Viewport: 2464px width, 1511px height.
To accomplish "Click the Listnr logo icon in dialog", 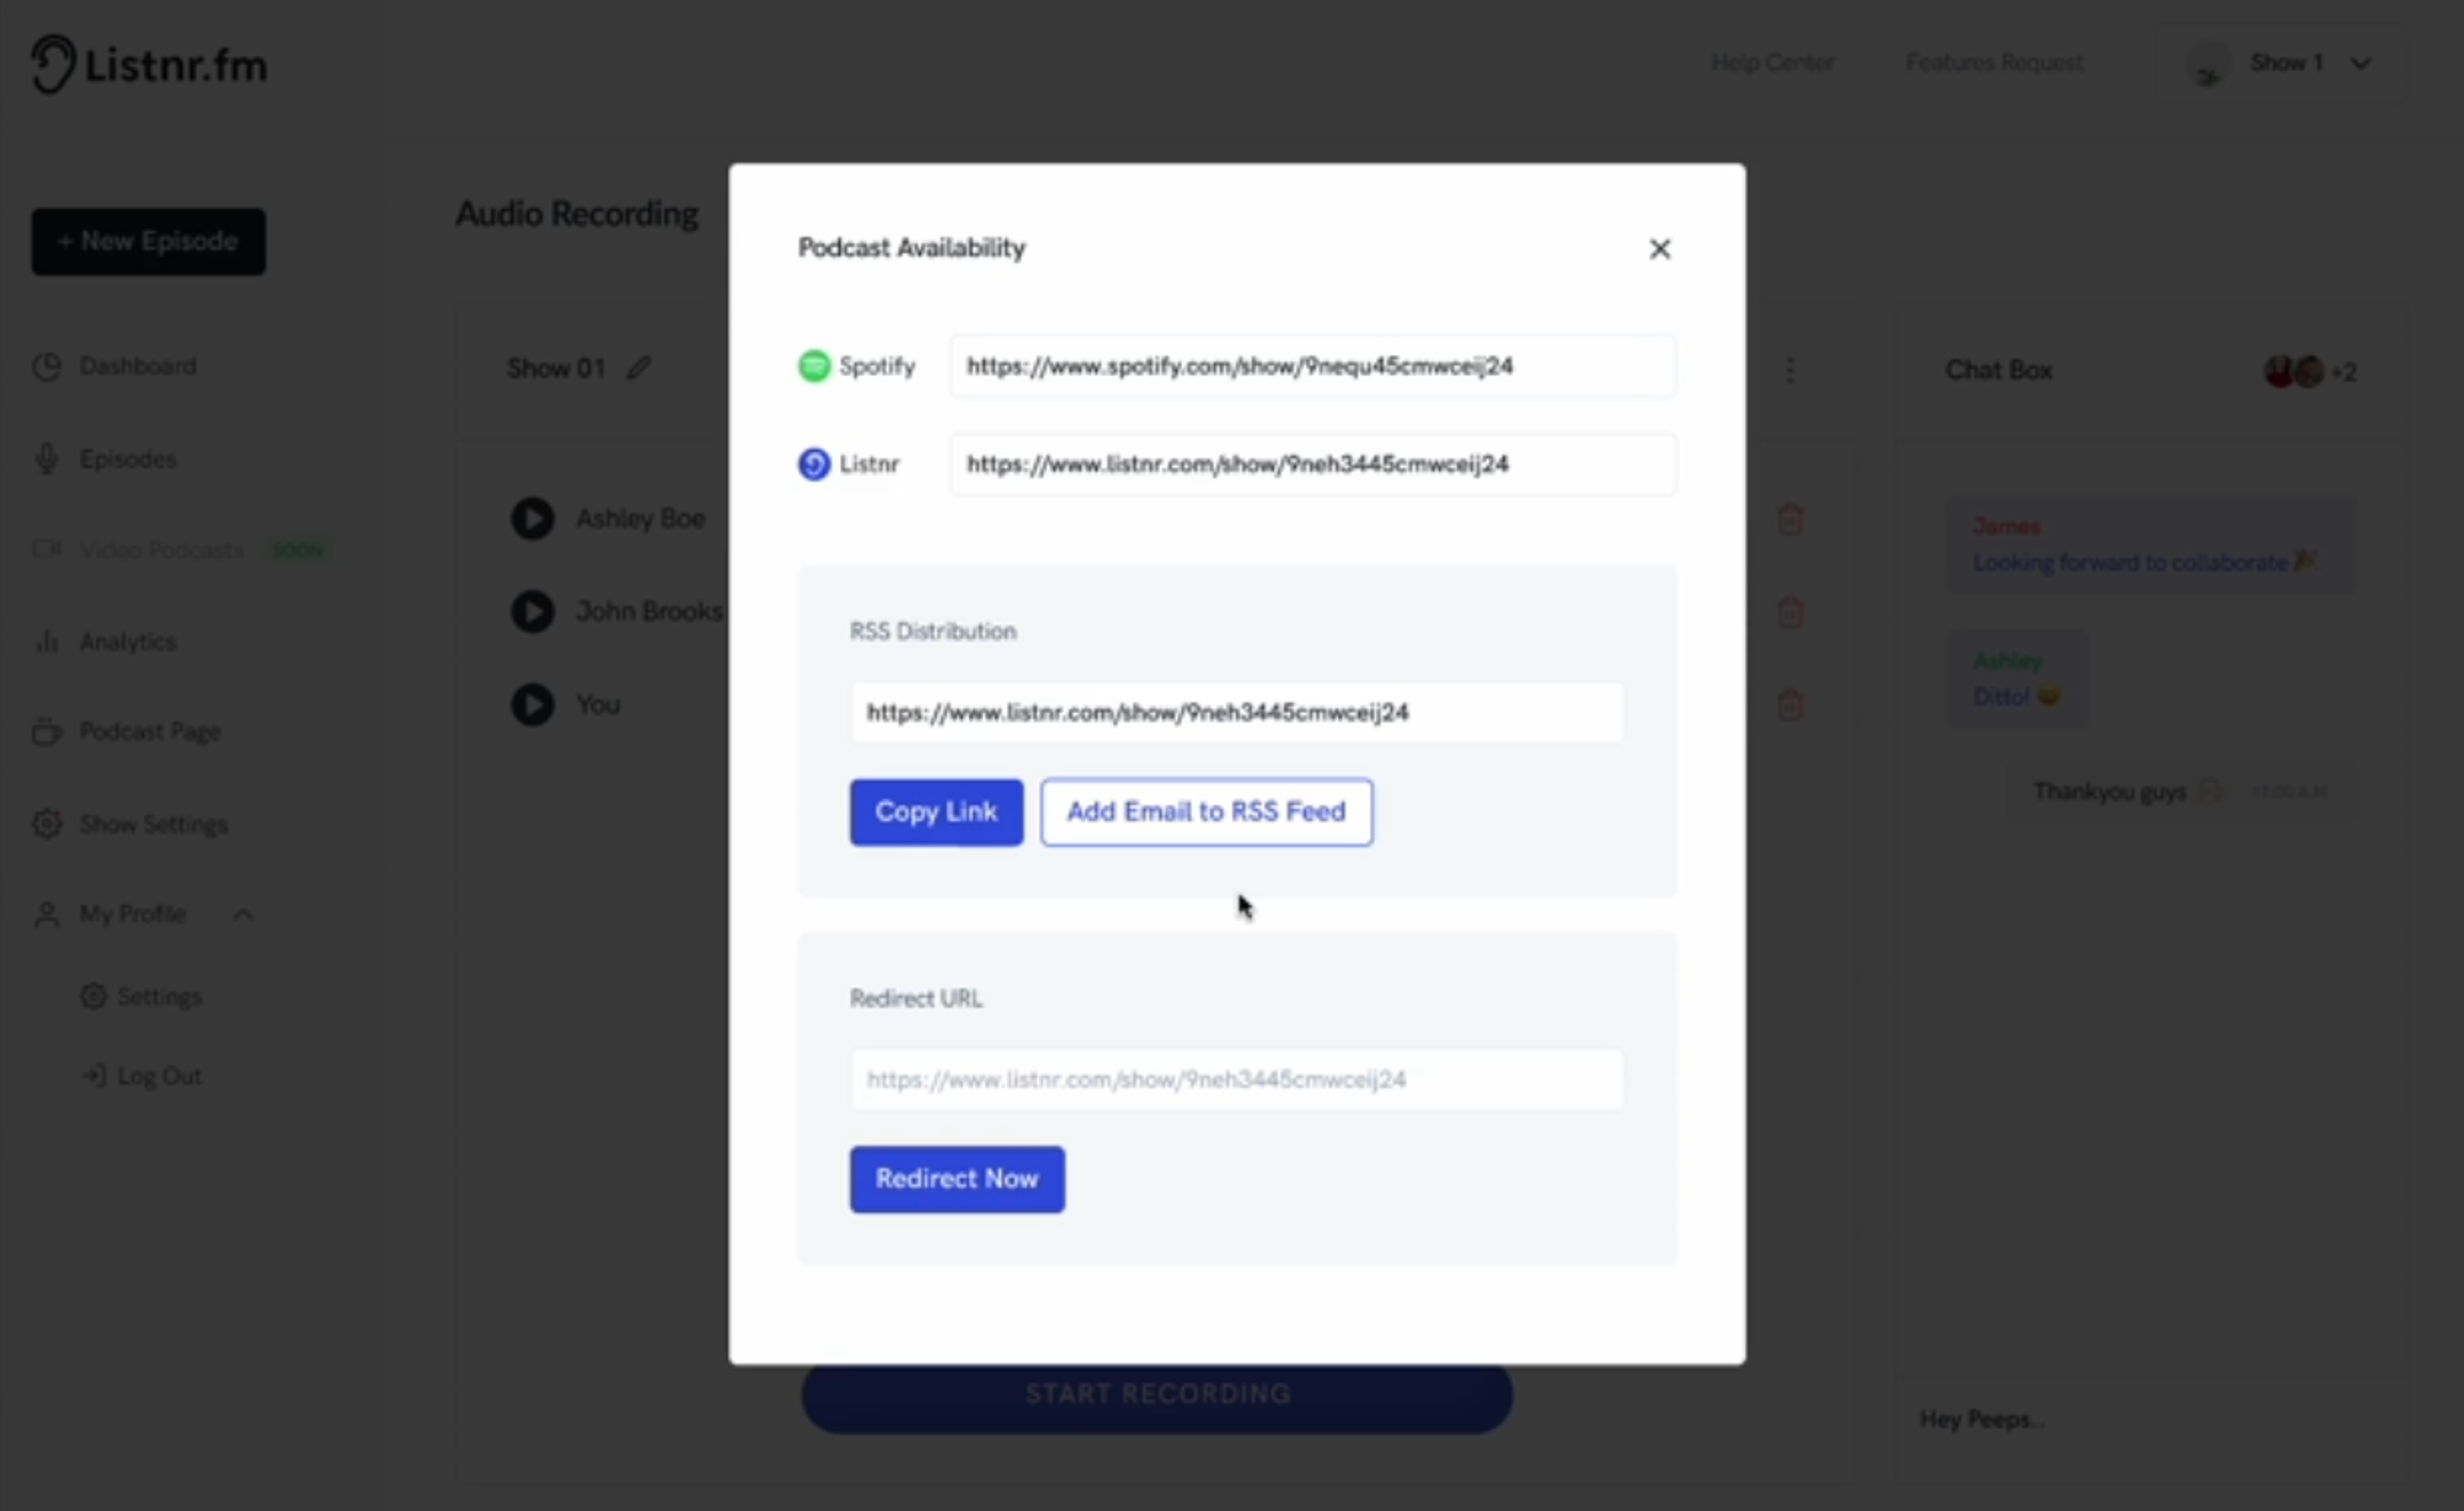I will click(x=813, y=464).
